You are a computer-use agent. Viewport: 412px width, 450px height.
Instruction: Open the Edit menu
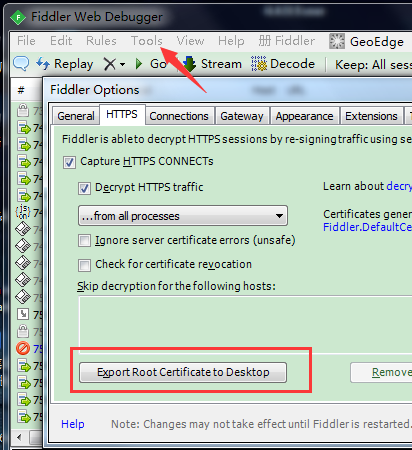coord(61,41)
